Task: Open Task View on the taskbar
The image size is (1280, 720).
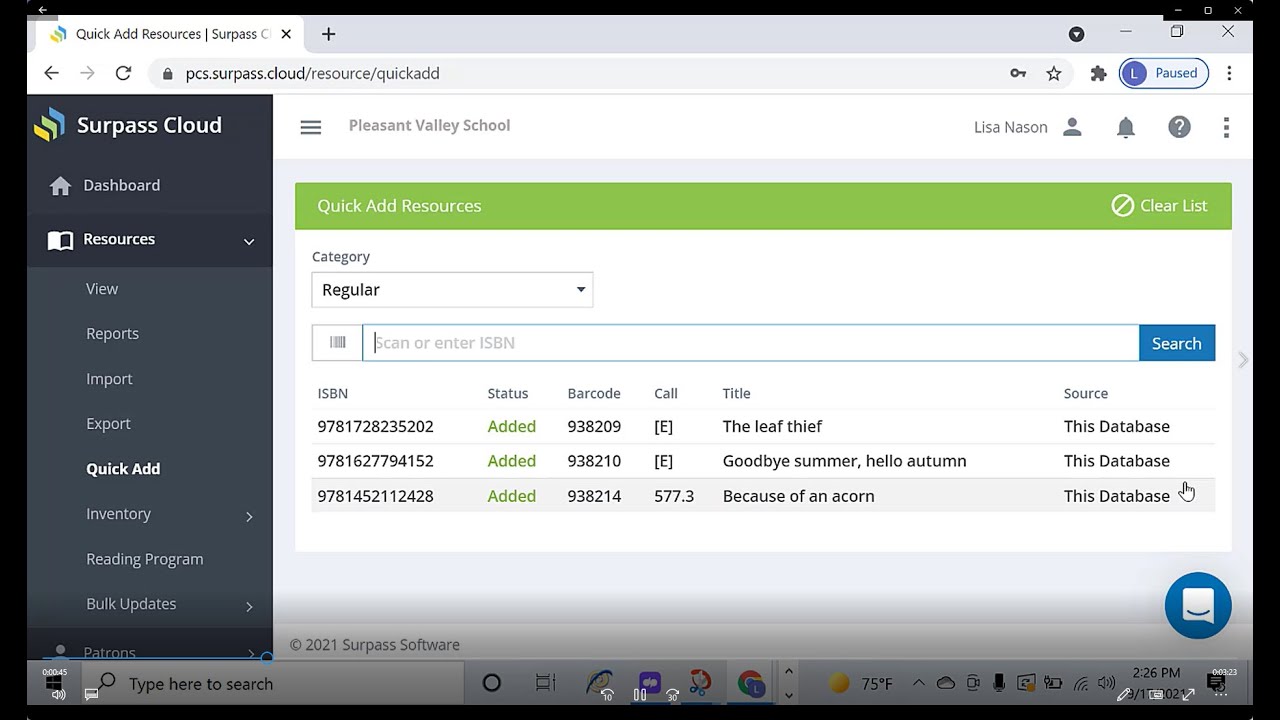Action: point(545,683)
